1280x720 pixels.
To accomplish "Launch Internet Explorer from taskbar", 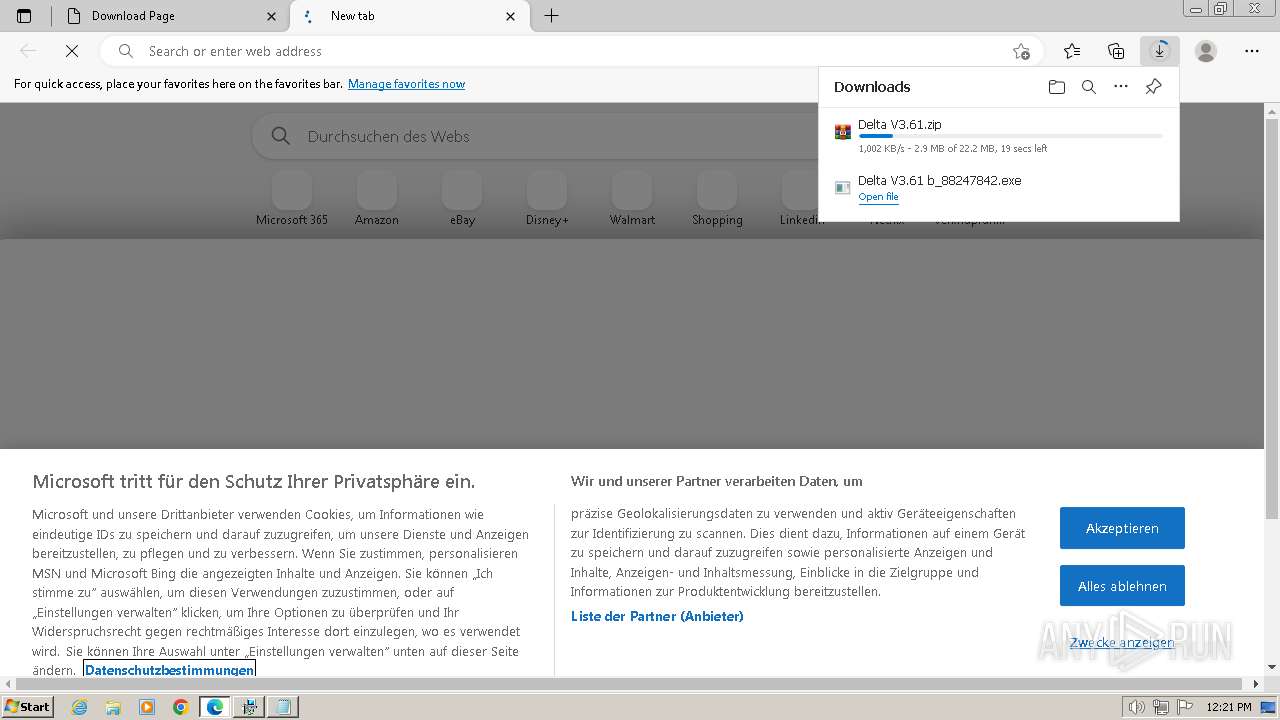I will (80, 707).
